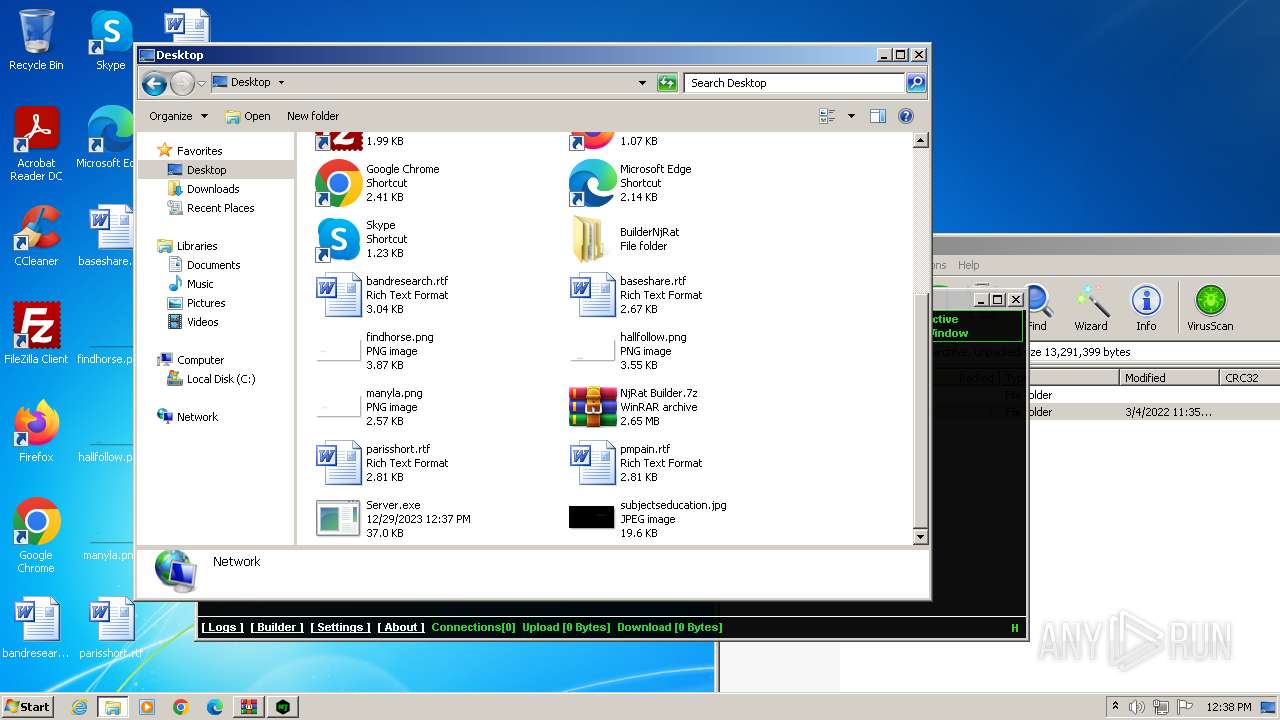Screen dimensions: 1280x720
Task: Open the recent pages dropdown next to Forward
Action: [x=202, y=83]
